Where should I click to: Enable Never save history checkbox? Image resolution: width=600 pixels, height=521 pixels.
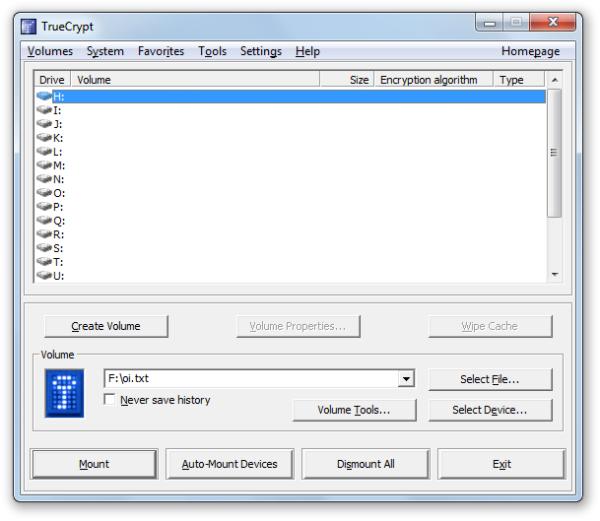click(109, 400)
